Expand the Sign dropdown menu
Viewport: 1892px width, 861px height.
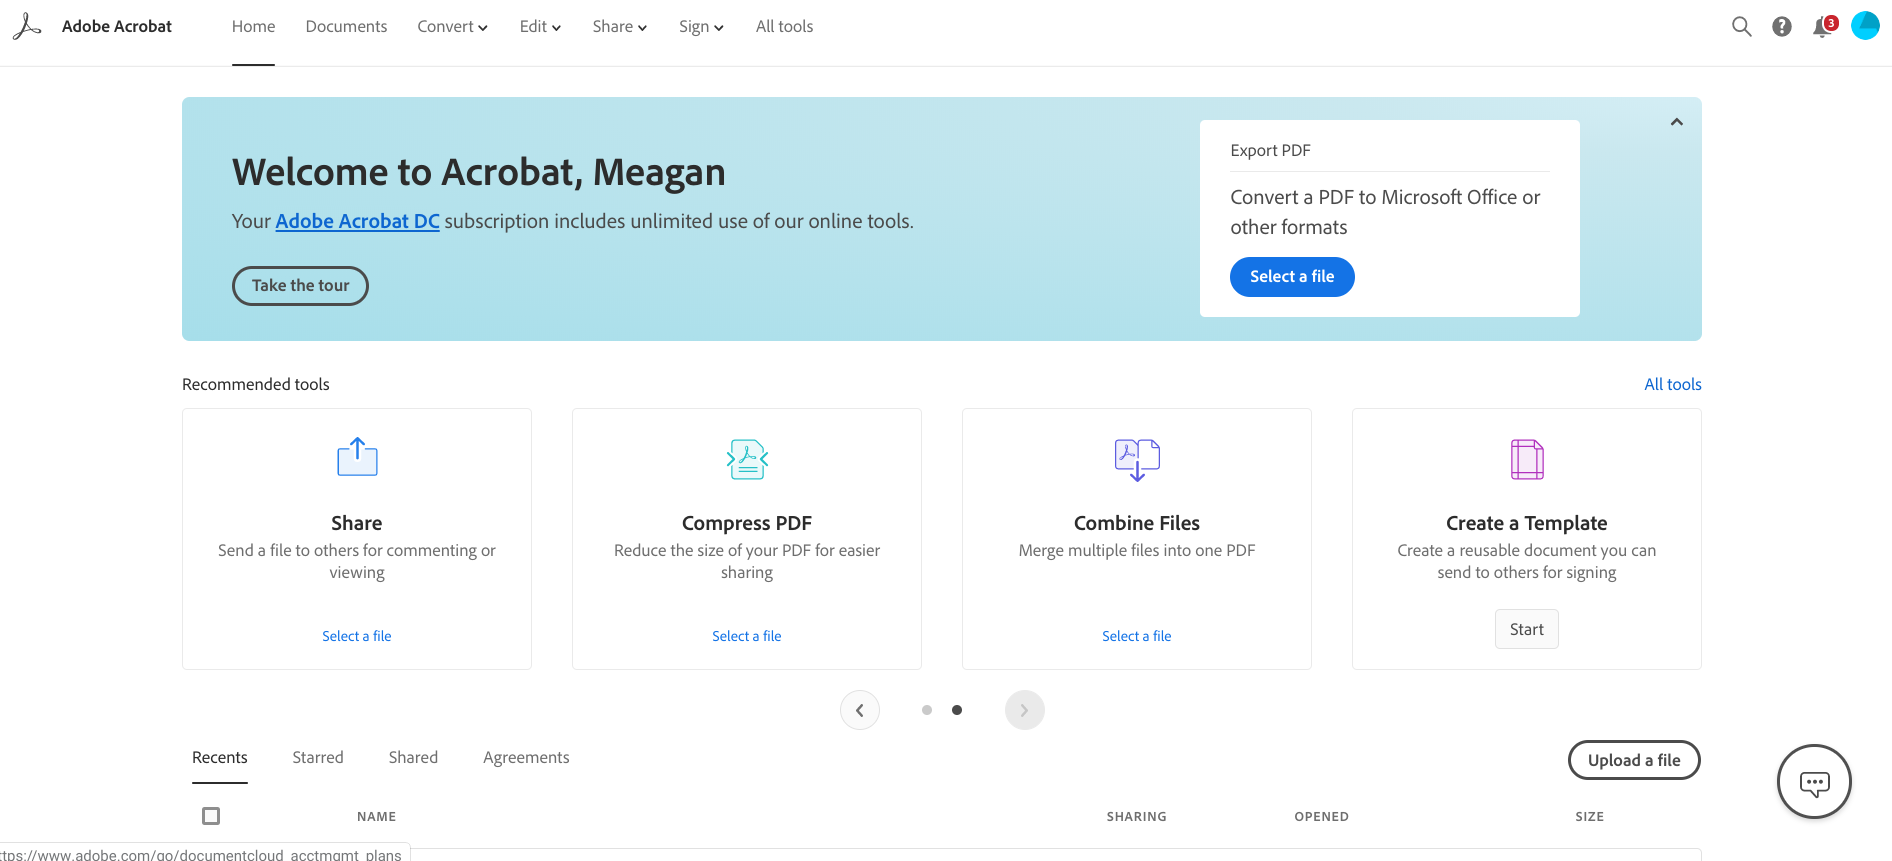701,27
